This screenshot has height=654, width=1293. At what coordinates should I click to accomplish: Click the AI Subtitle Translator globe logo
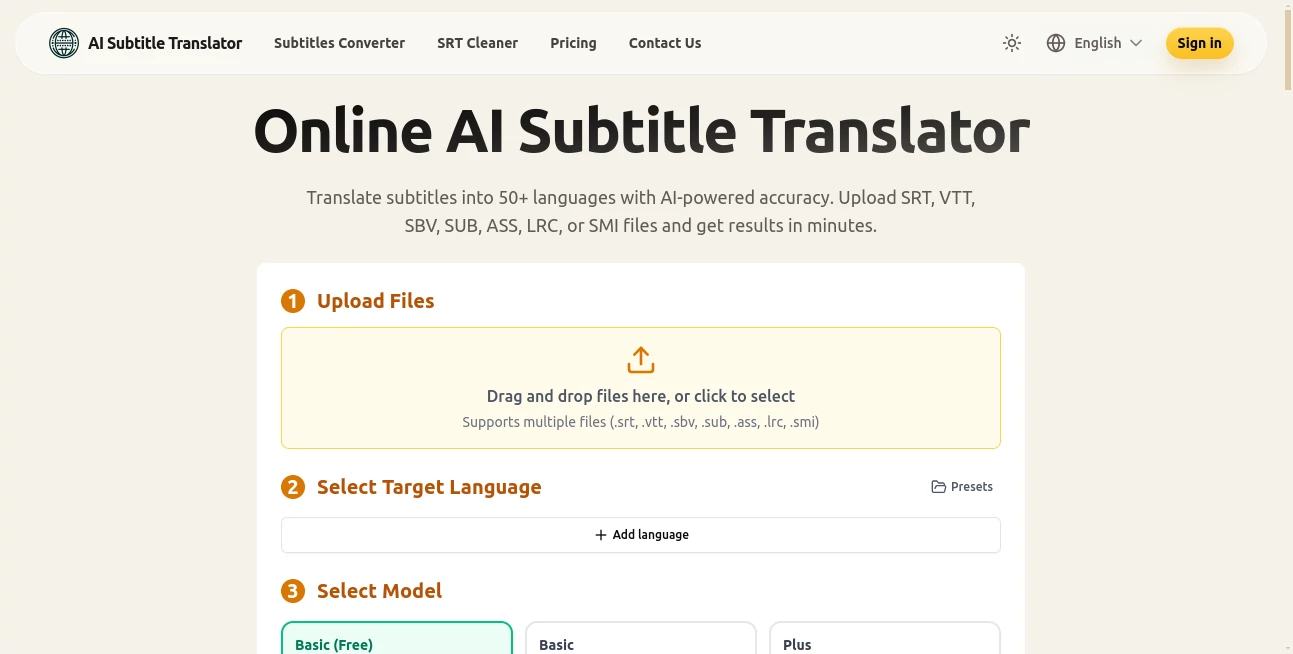[x=64, y=43]
